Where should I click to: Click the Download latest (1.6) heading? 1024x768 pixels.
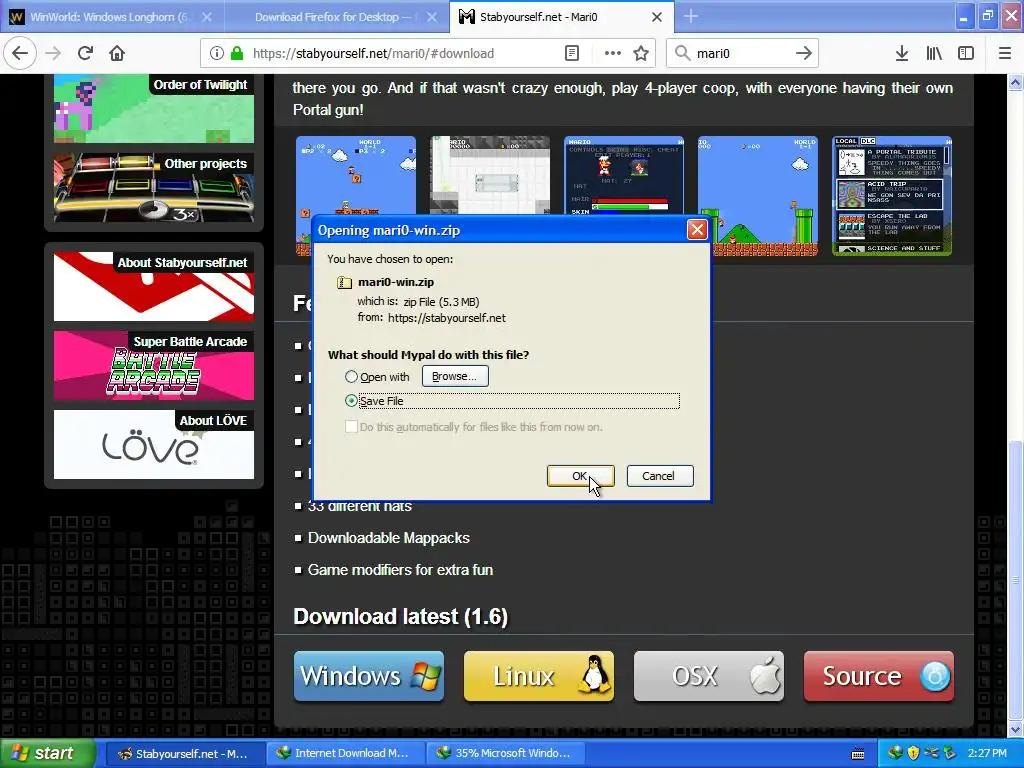(x=400, y=616)
